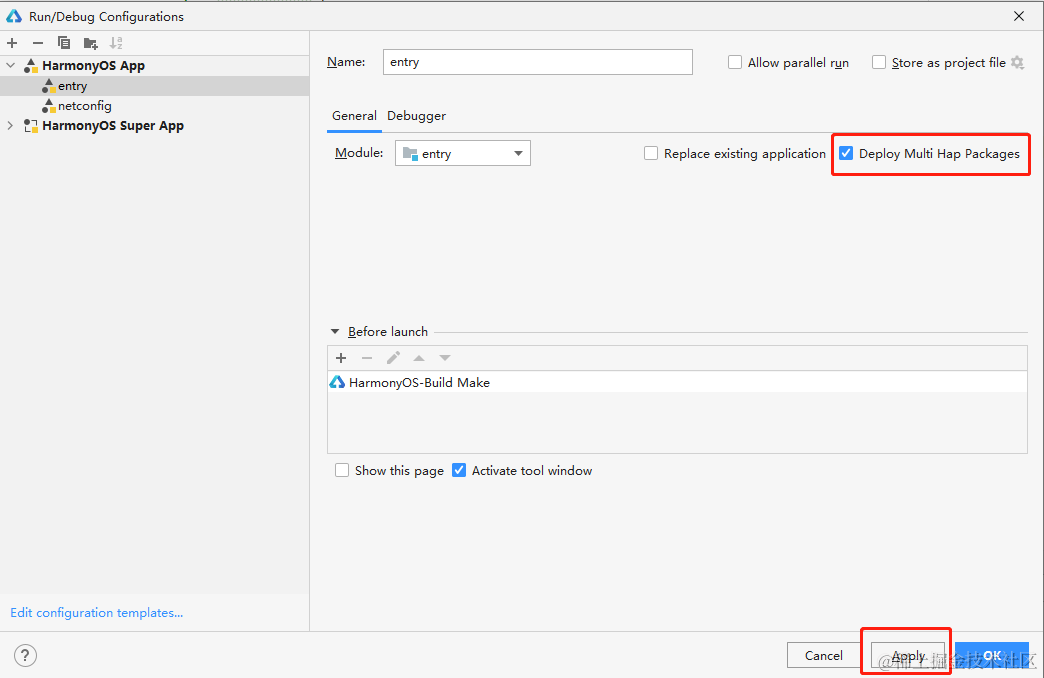
Task: Confirm with the OK button
Action: point(992,655)
